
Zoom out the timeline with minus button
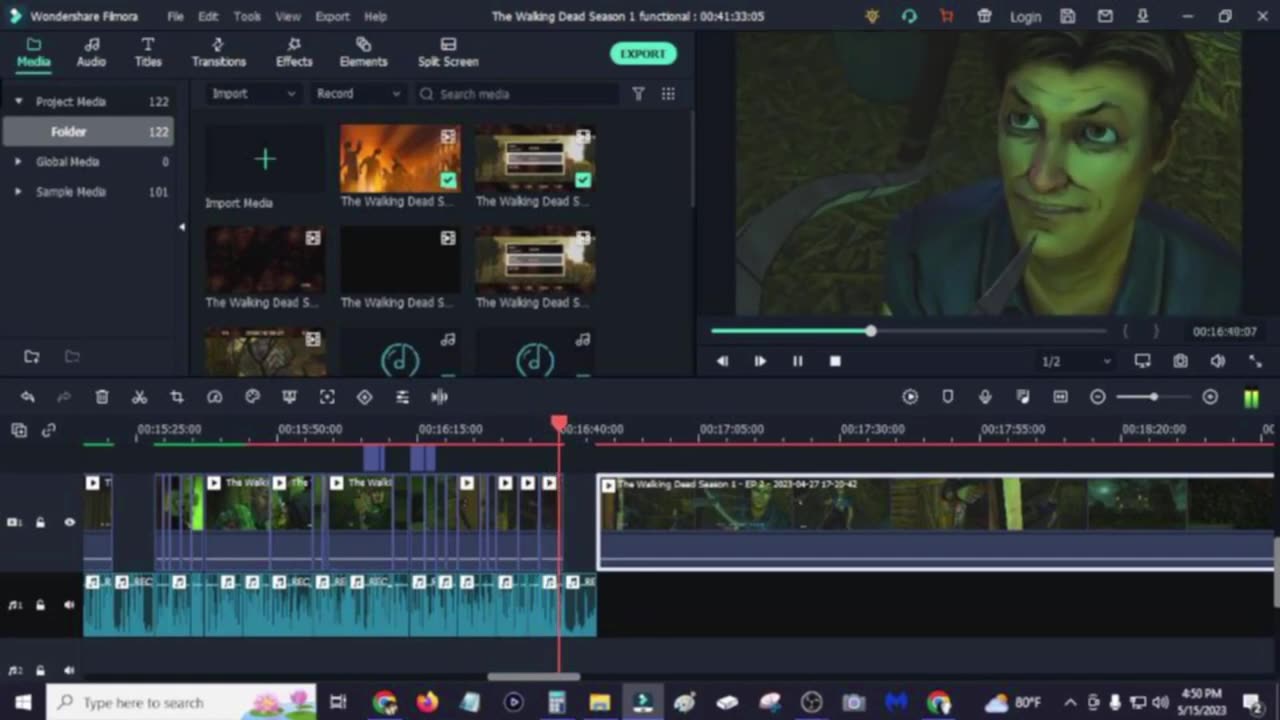(1097, 397)
